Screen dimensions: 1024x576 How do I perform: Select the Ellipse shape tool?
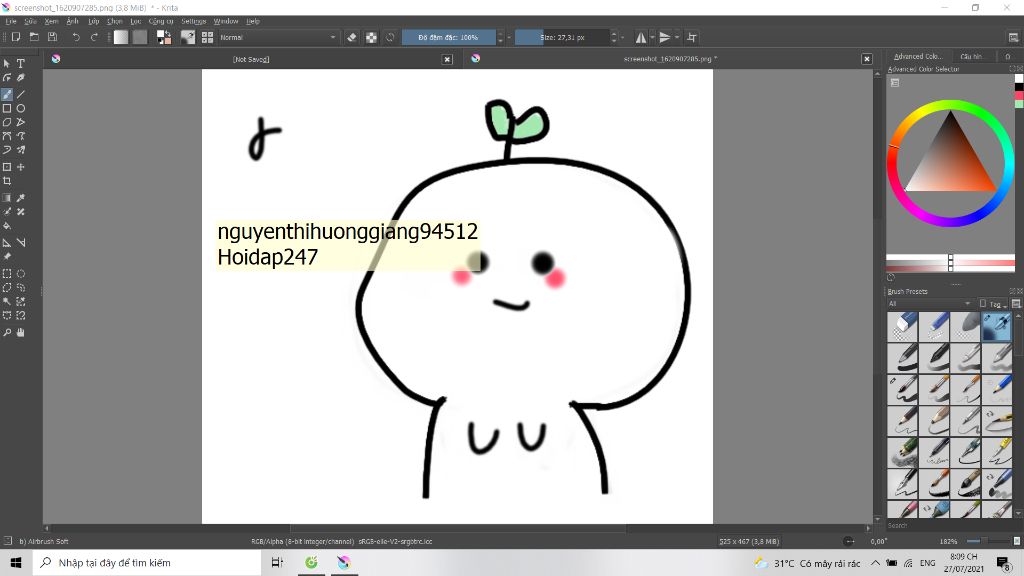(21, 108)
